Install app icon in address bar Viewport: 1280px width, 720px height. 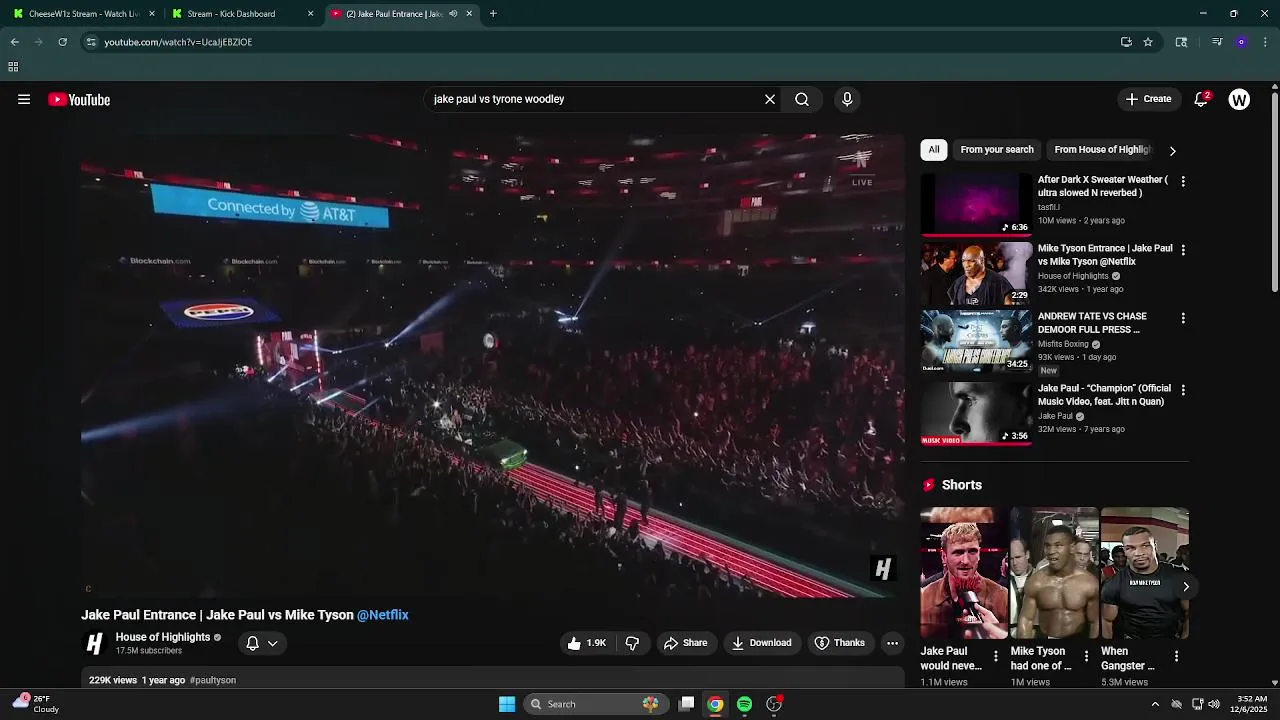pyautogui.click(x=1126, y=42)
